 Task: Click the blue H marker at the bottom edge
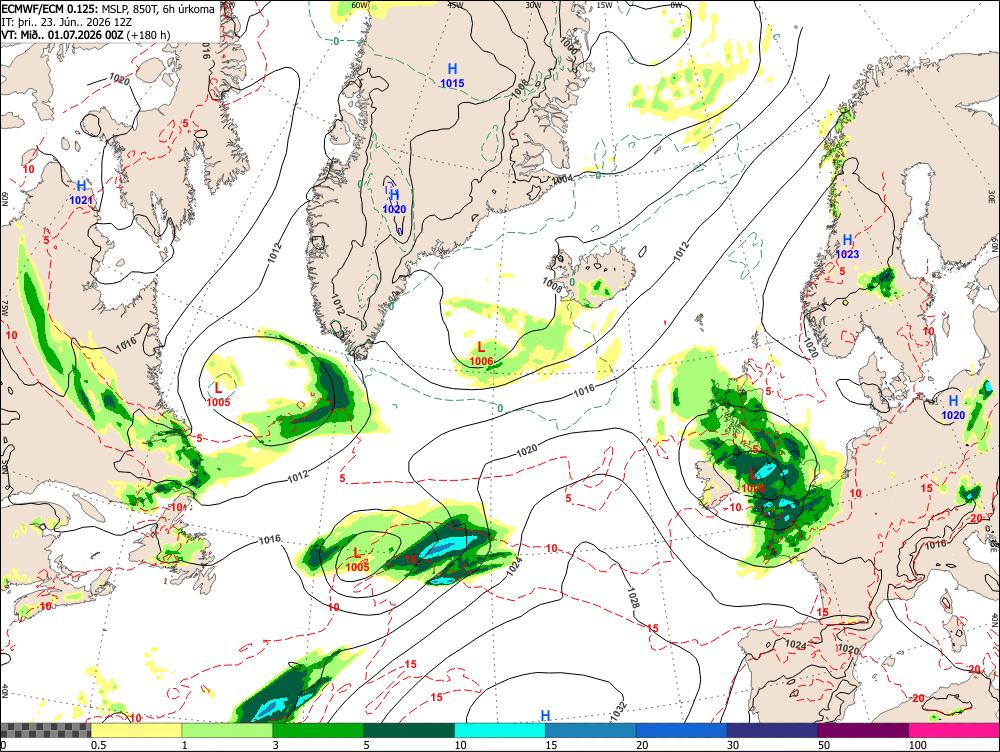point(546,716)
